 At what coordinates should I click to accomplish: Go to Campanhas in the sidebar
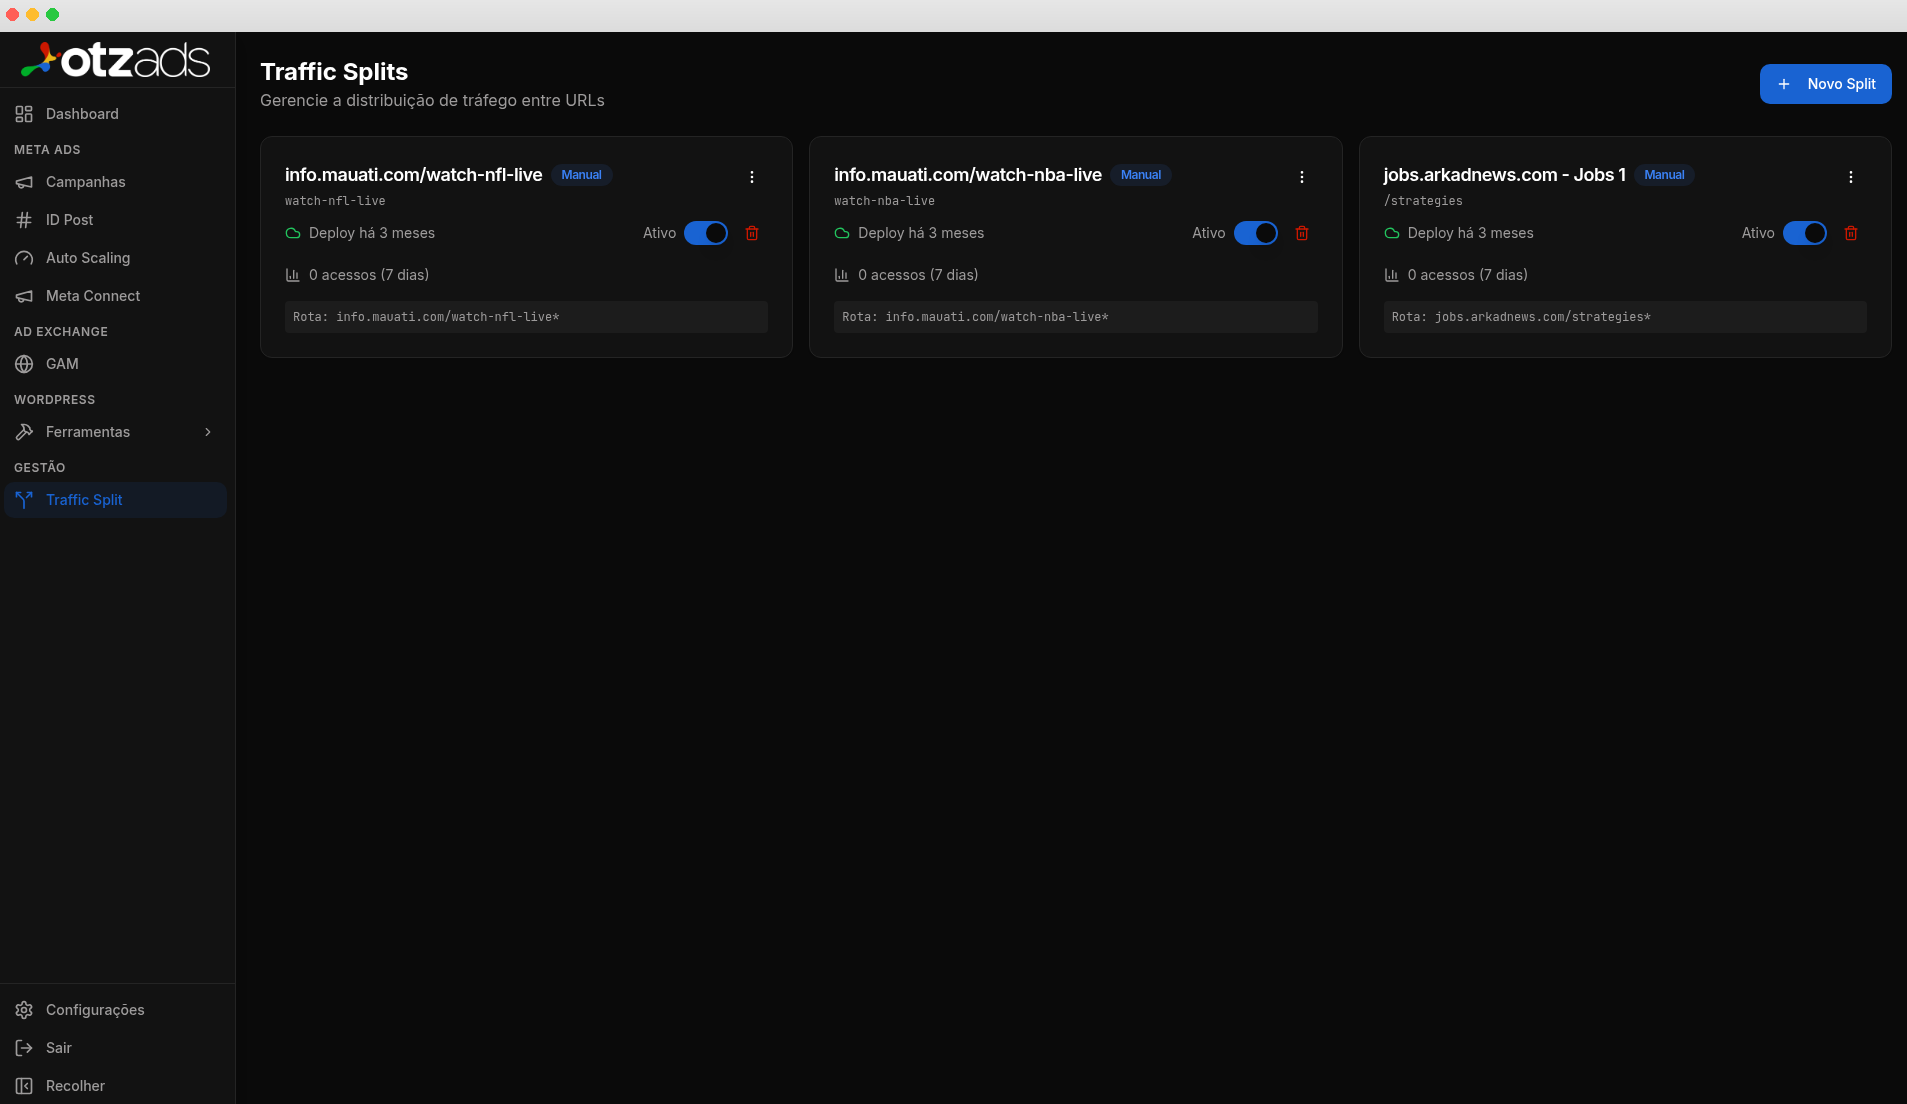pos(116,182)
